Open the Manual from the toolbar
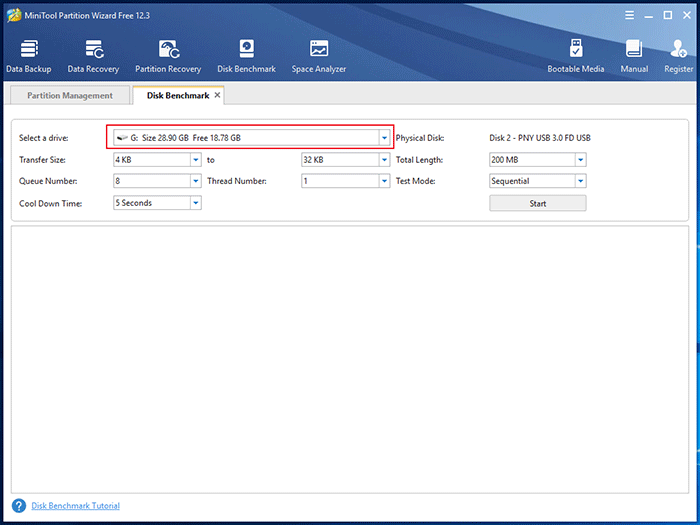Screen dimensions: 700x525 634,56
